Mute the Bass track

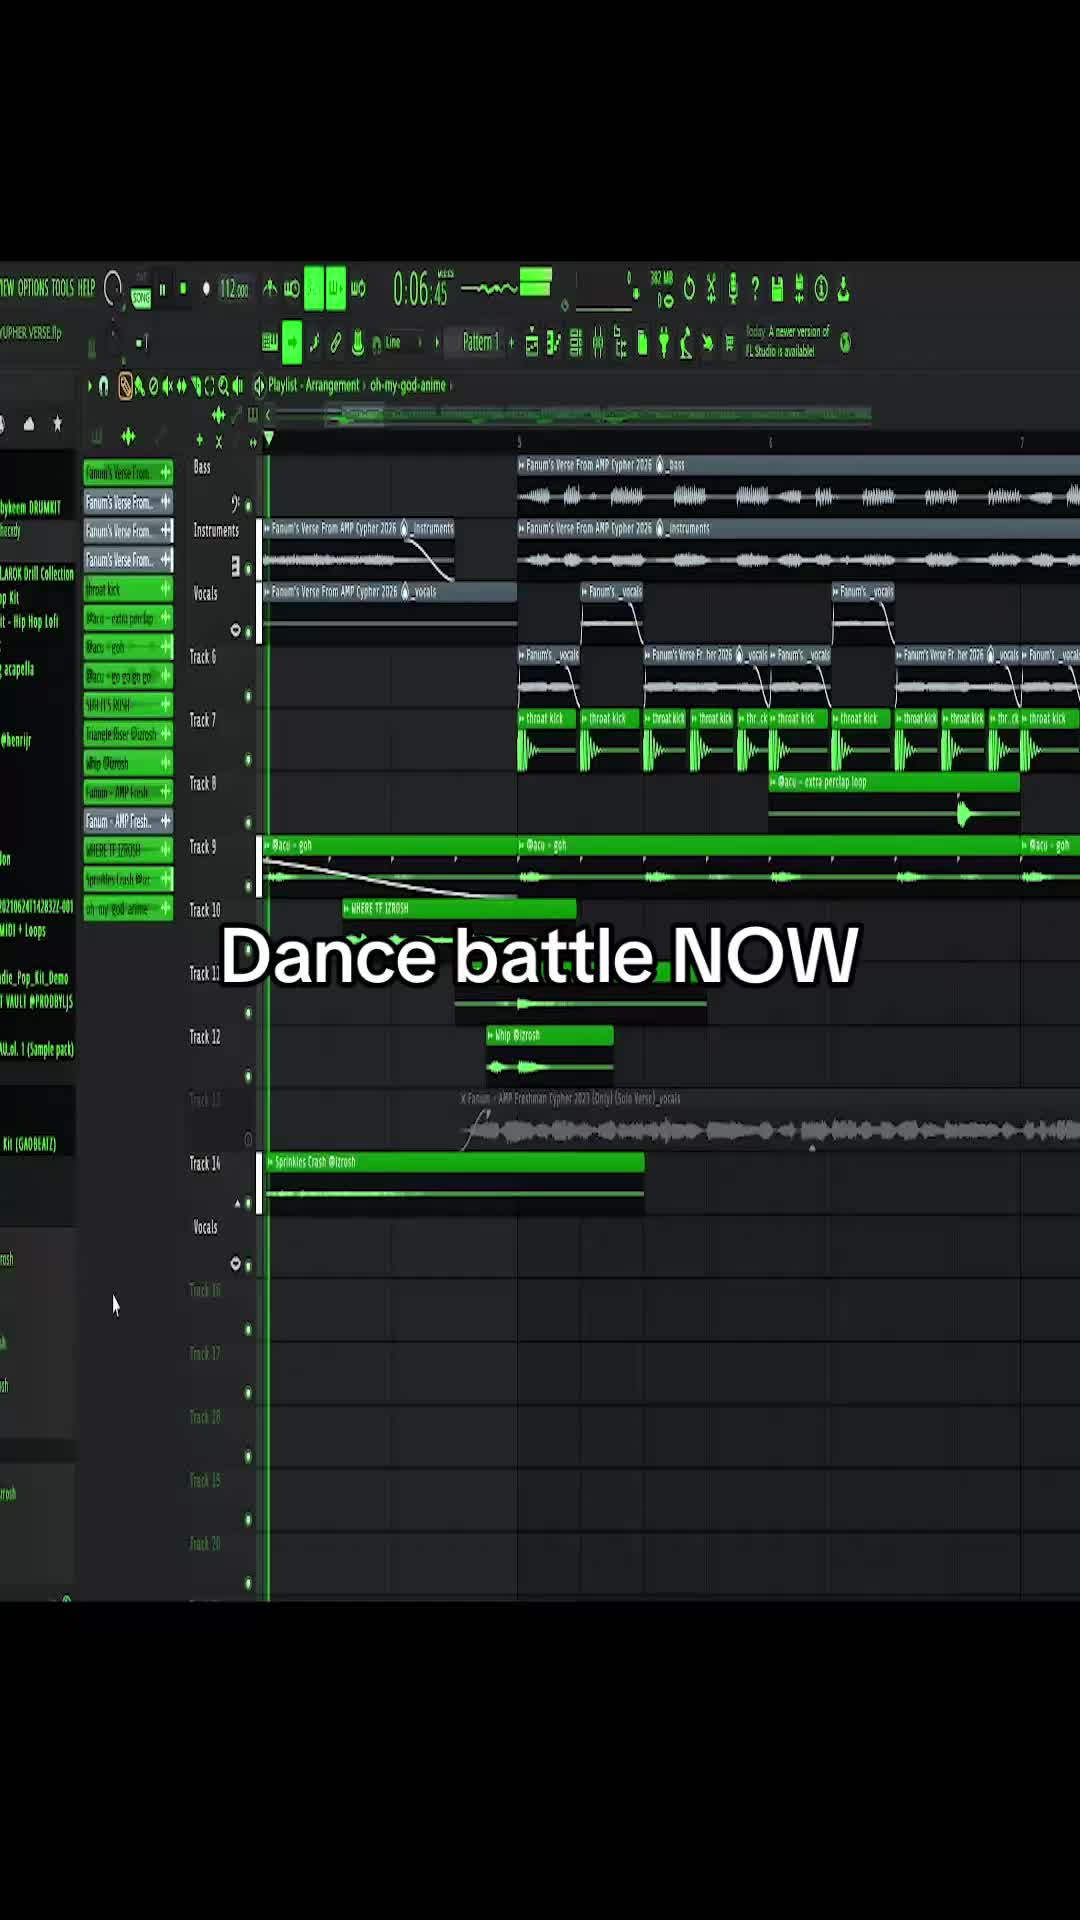[x=248, y=506]
